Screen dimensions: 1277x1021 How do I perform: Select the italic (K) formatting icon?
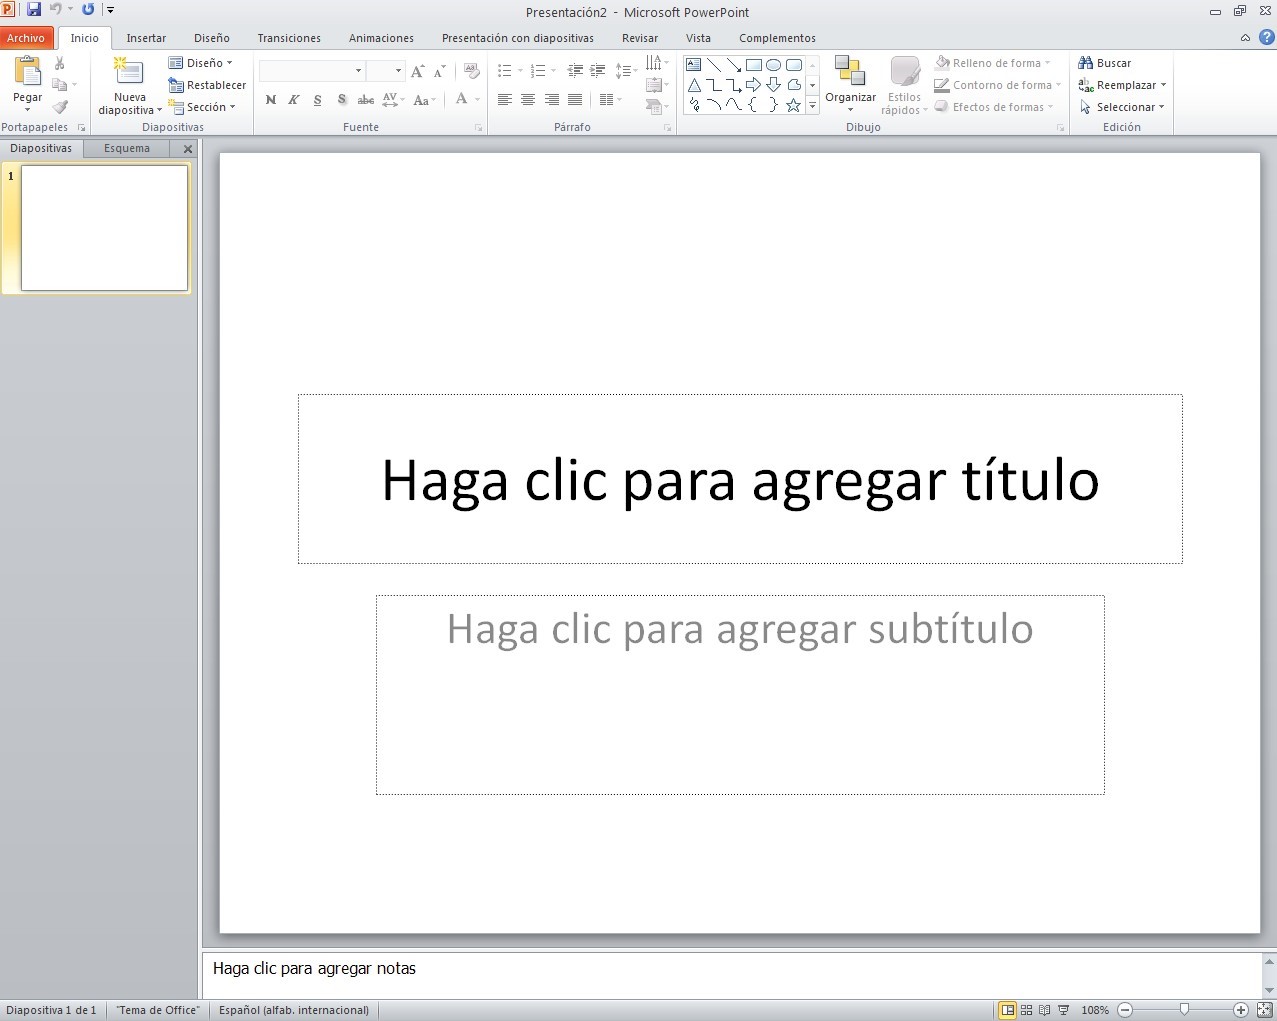tap(293, 100)
